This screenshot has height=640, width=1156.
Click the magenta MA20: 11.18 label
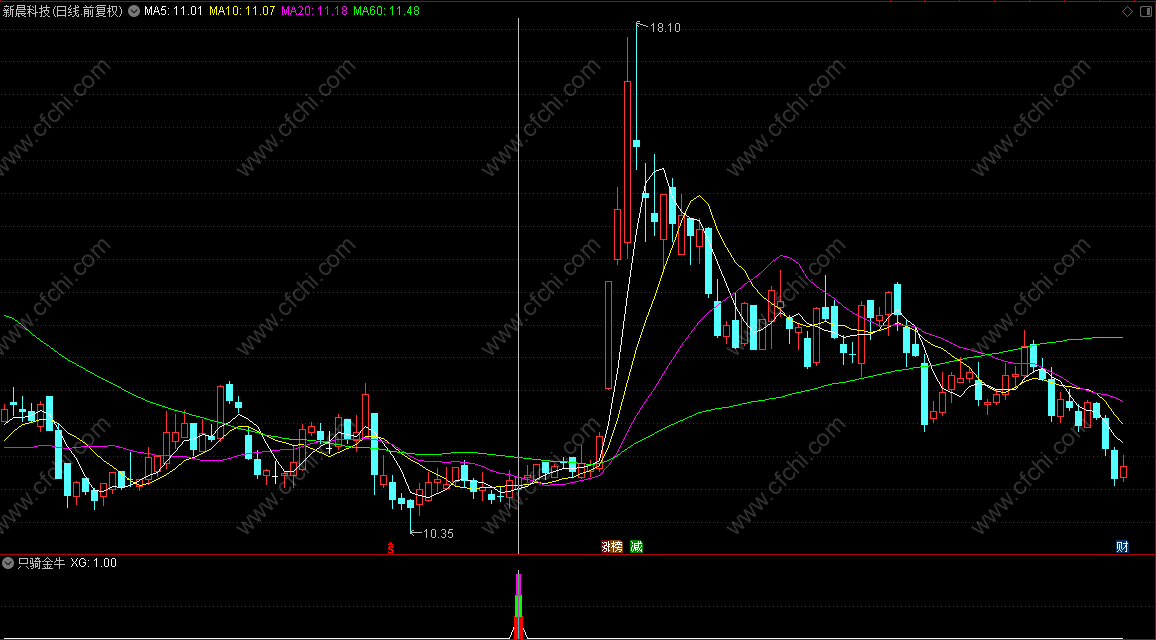[x=314, y=11]
